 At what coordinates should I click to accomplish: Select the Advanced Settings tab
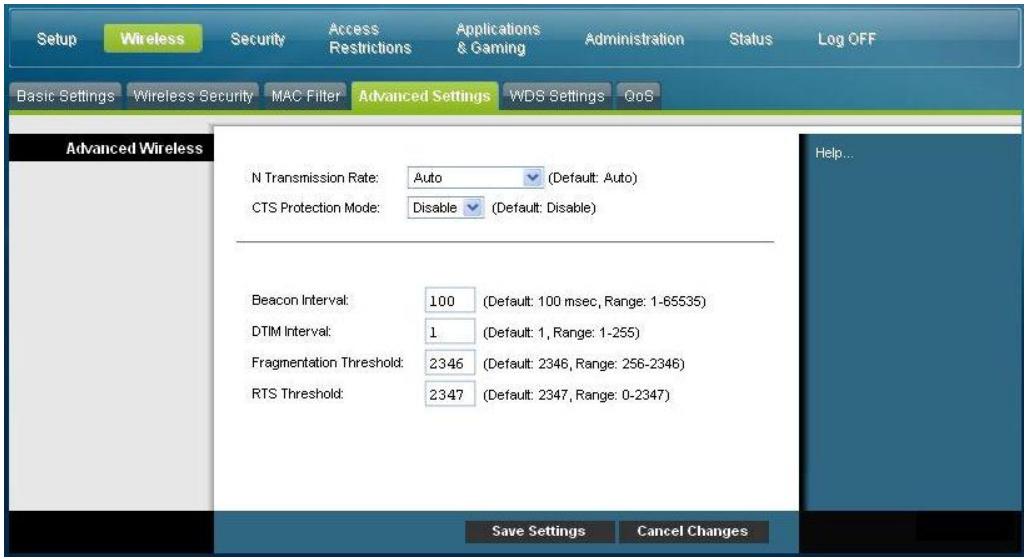[x=424, y=96]
